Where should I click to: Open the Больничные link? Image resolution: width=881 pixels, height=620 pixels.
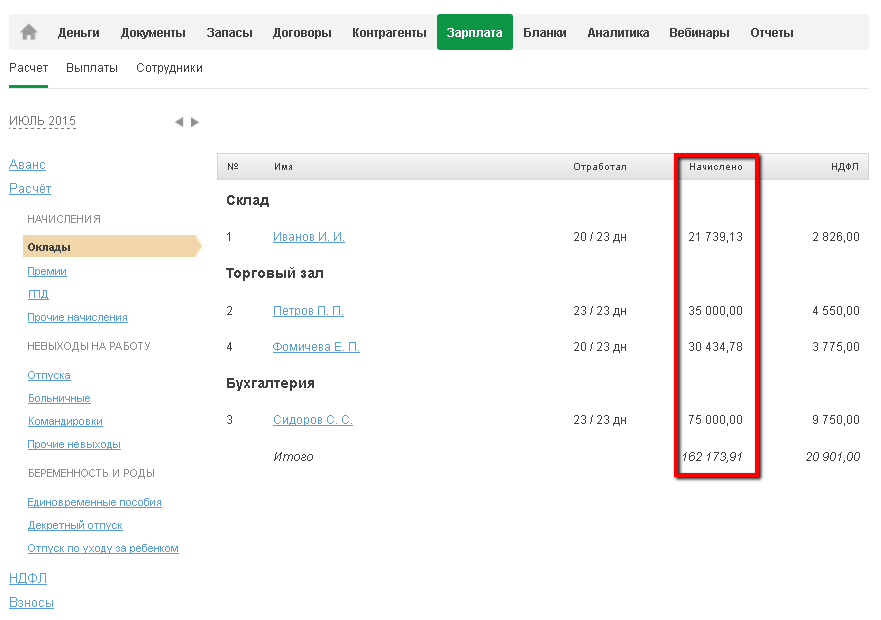59,399
